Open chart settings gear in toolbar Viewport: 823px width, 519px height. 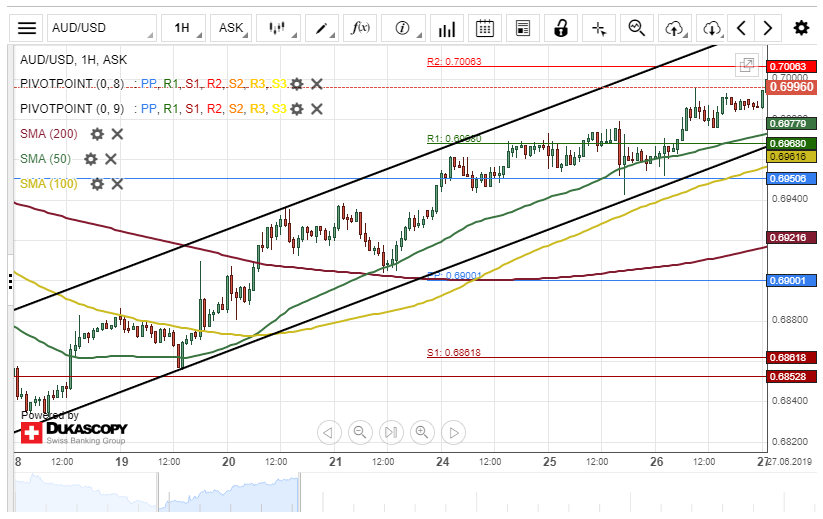pyautogui.click(x=801, y=28)
